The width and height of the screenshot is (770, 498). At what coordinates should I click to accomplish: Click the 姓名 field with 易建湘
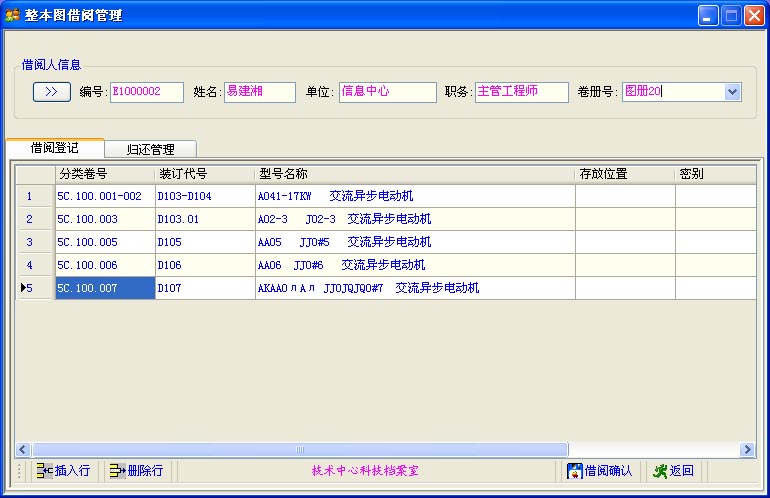(259, 92)
